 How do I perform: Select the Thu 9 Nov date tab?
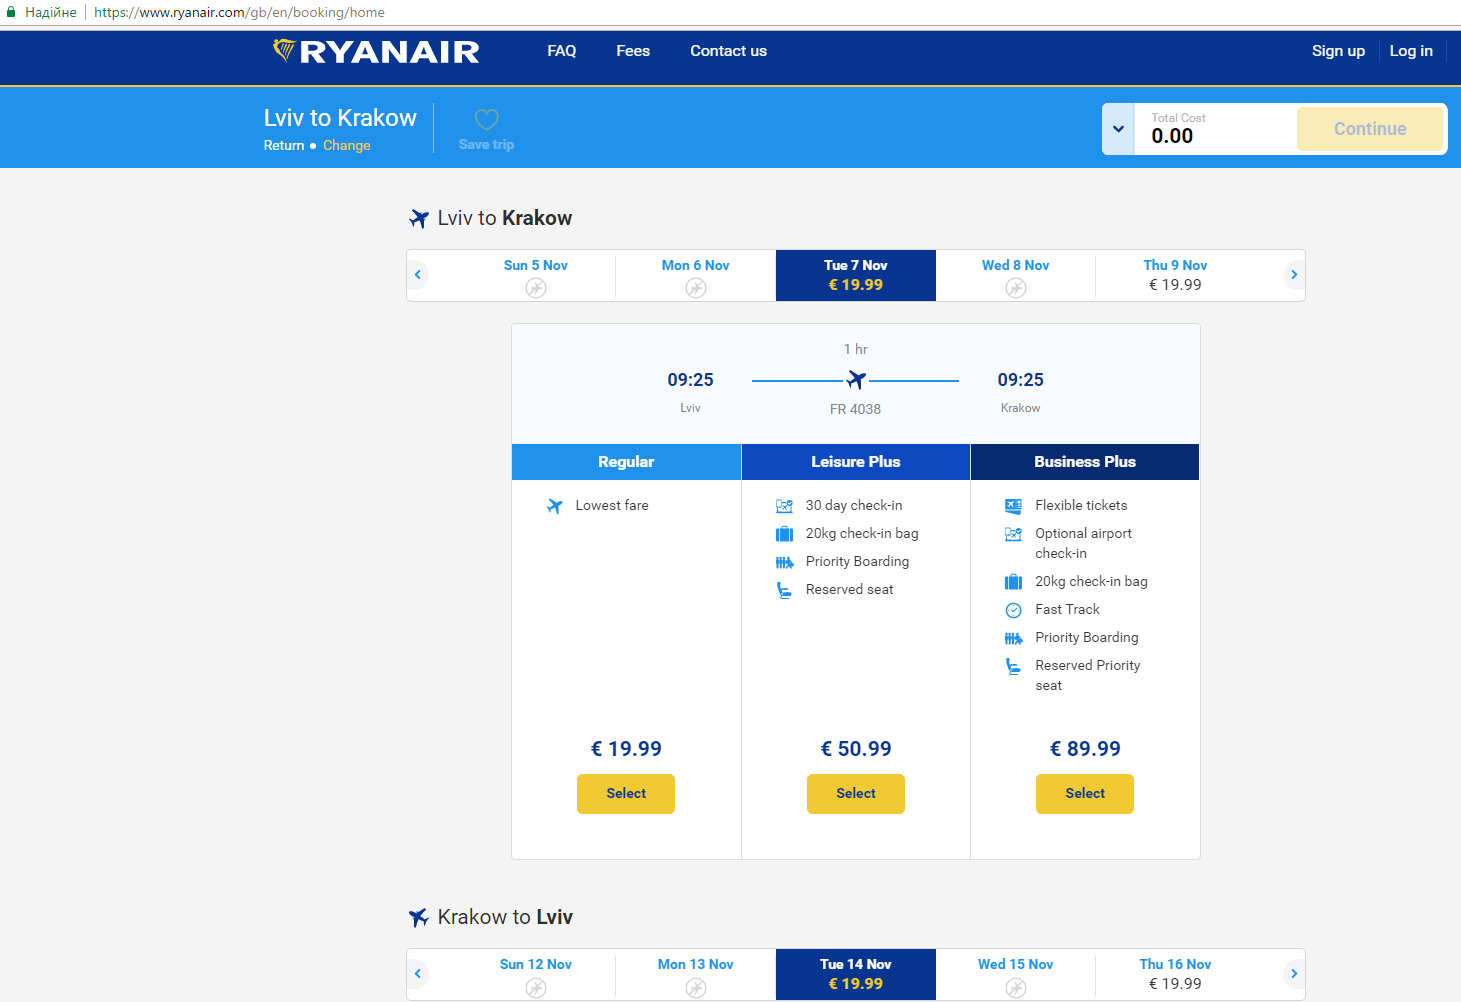click(1176, 275)
